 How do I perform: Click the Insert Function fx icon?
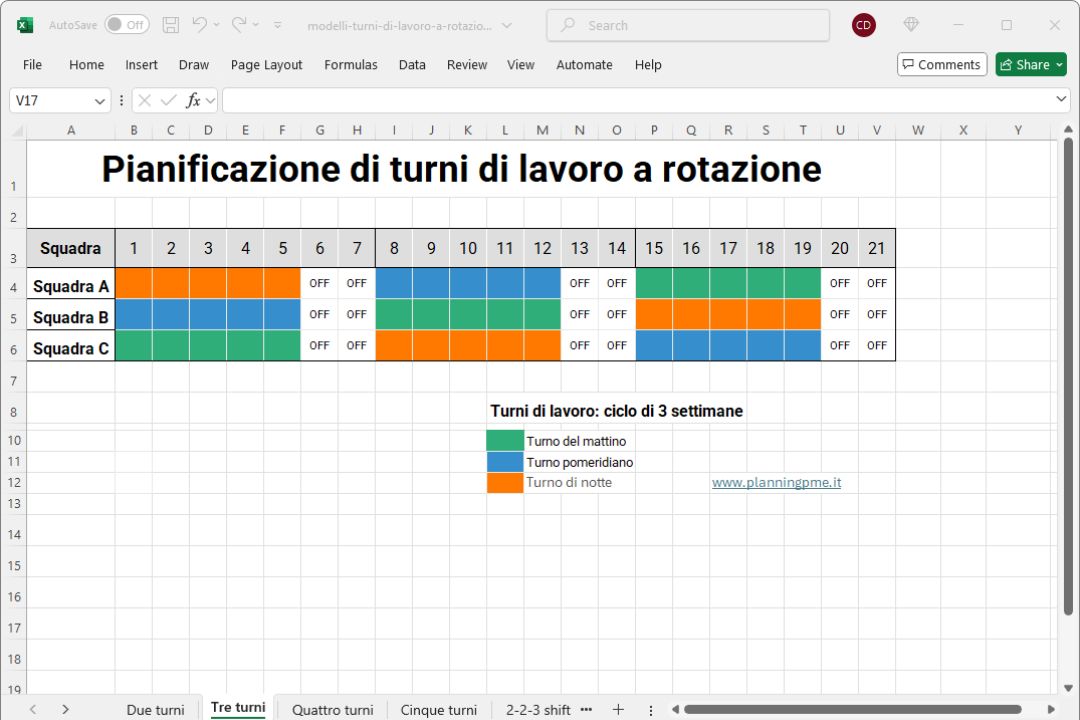[194, 100]
